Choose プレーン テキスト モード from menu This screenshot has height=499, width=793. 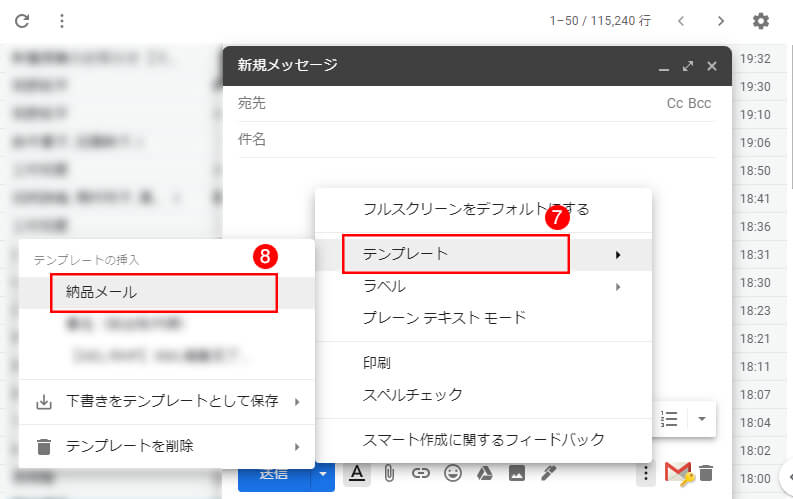(444, 318)
